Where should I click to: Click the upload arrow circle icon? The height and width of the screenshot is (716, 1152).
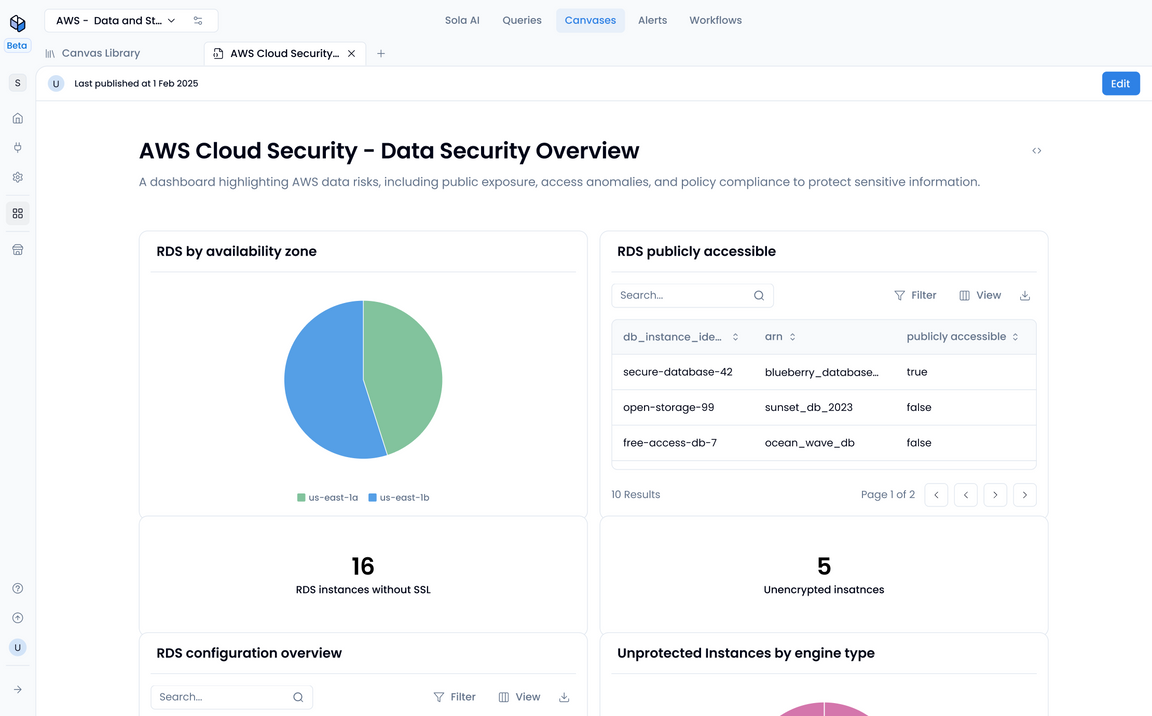tap(18, 618)
